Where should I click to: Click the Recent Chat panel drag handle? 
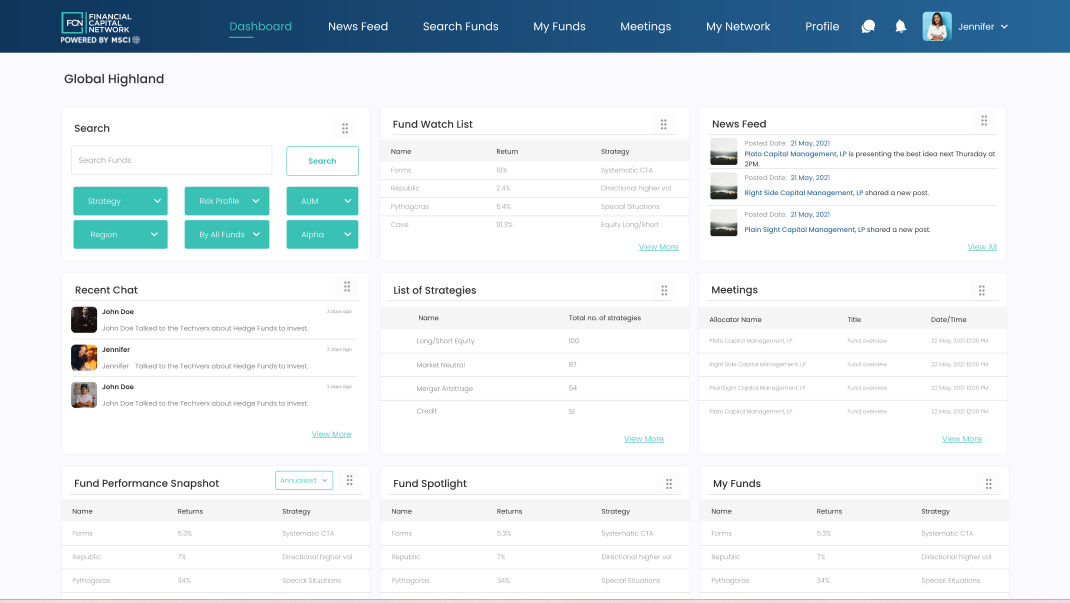[x=347, y=287]
